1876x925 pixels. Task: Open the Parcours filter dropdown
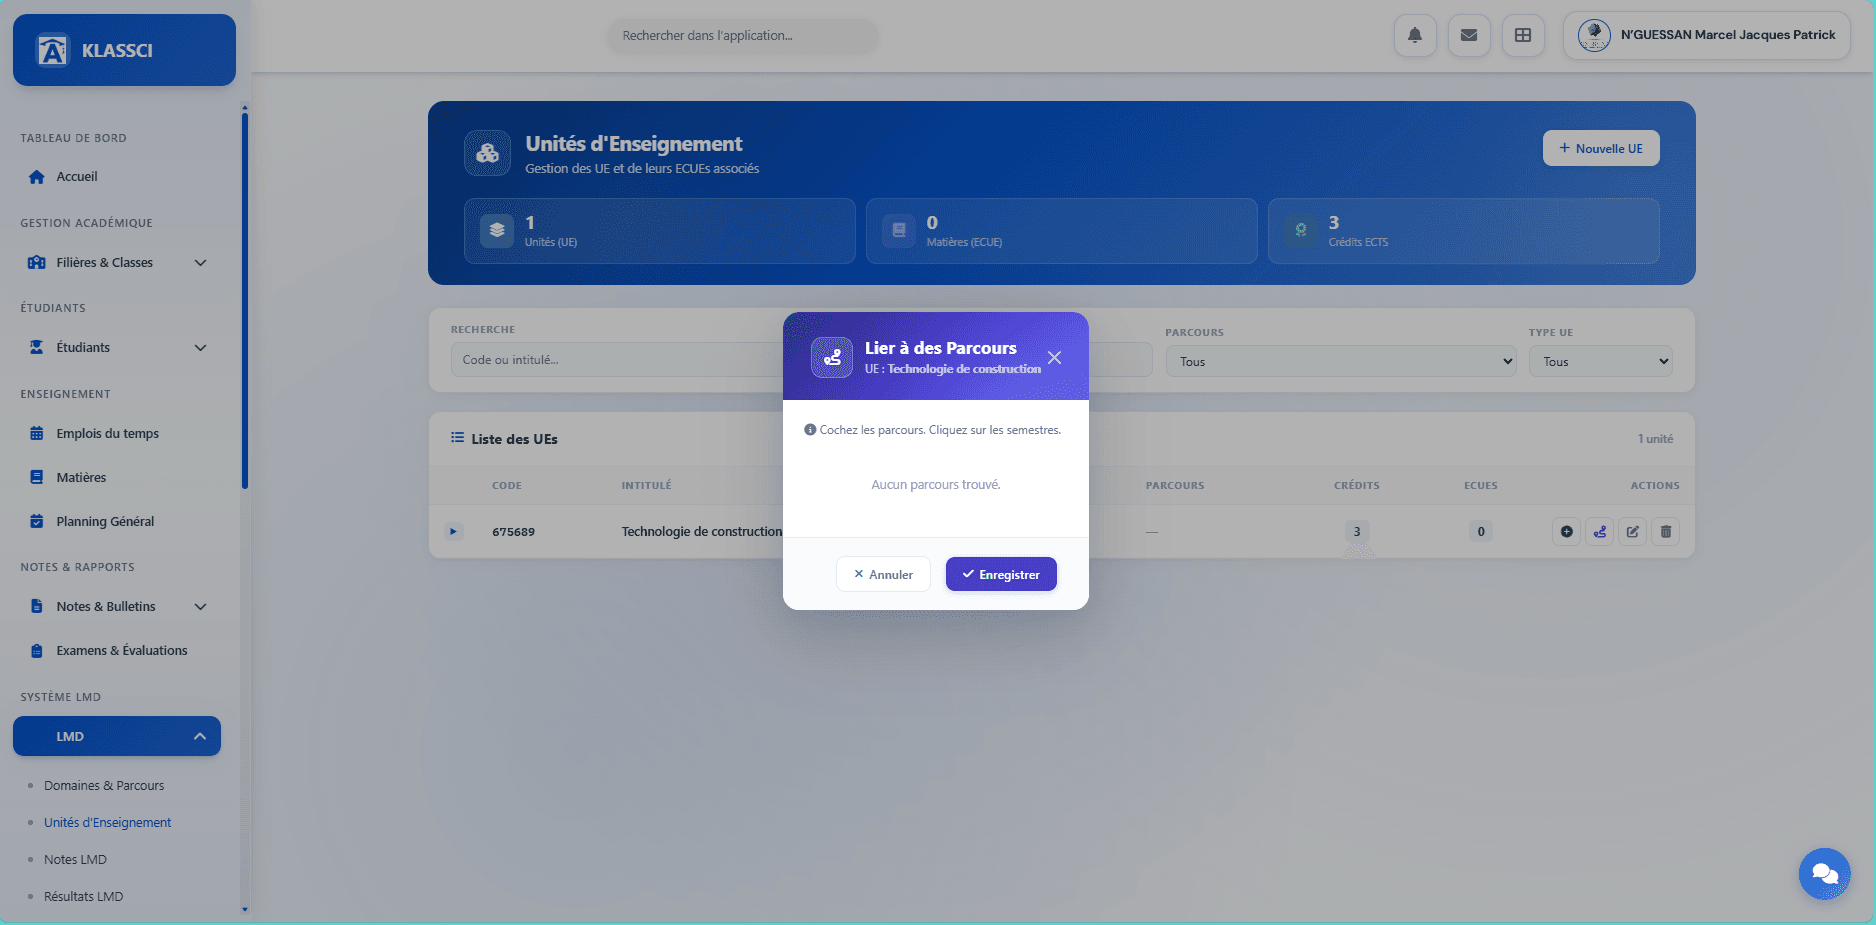coord(1340,362)
